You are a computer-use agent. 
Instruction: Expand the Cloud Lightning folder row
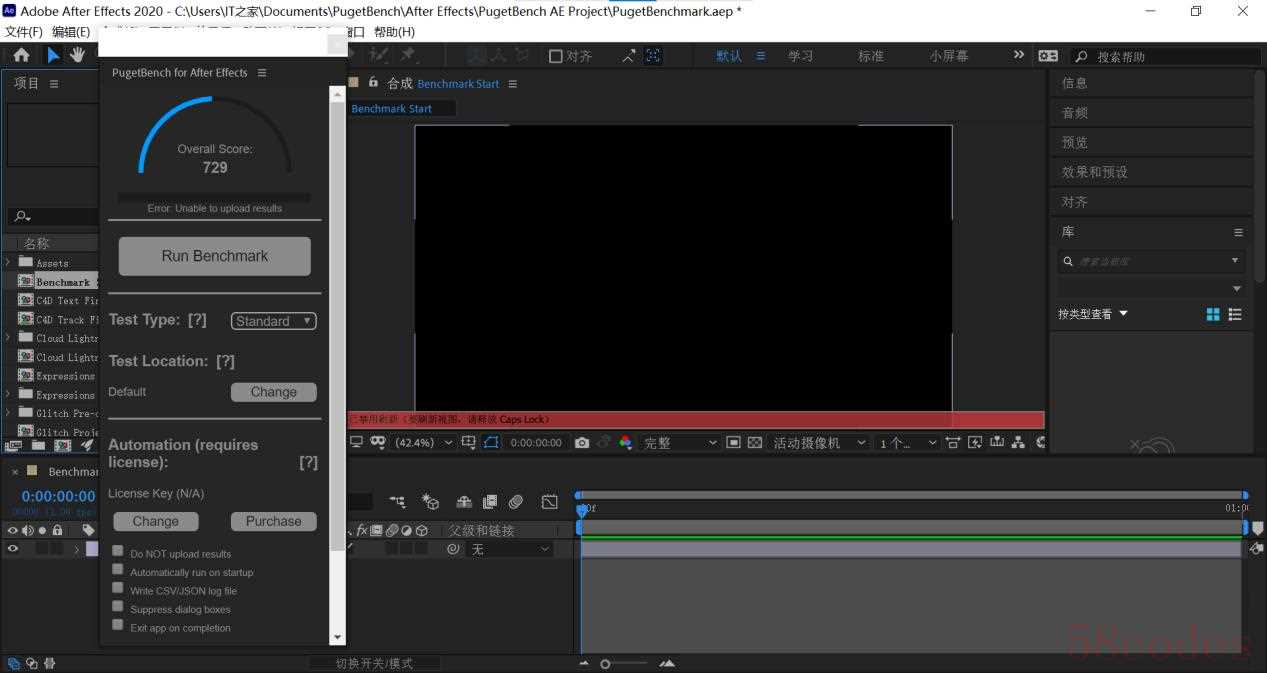click(x=8, y=338)
